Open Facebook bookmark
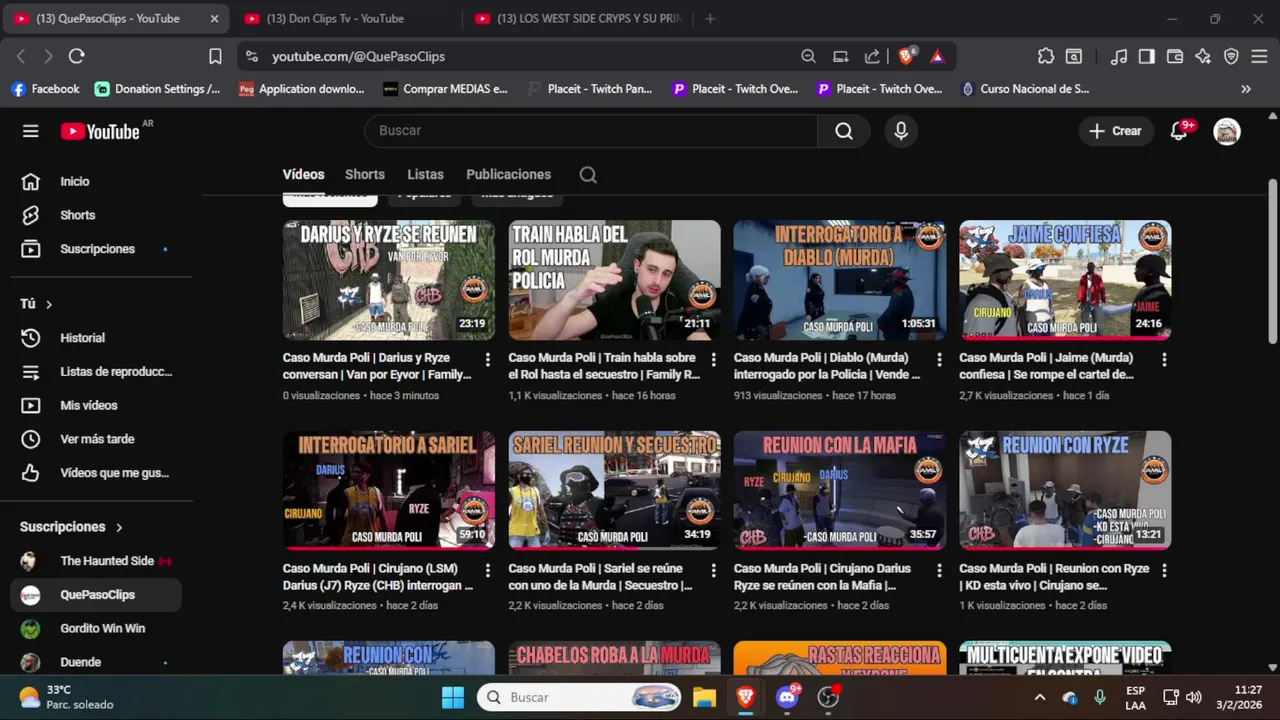Screen dimensions: 1280x720 [x=45, y=89]
